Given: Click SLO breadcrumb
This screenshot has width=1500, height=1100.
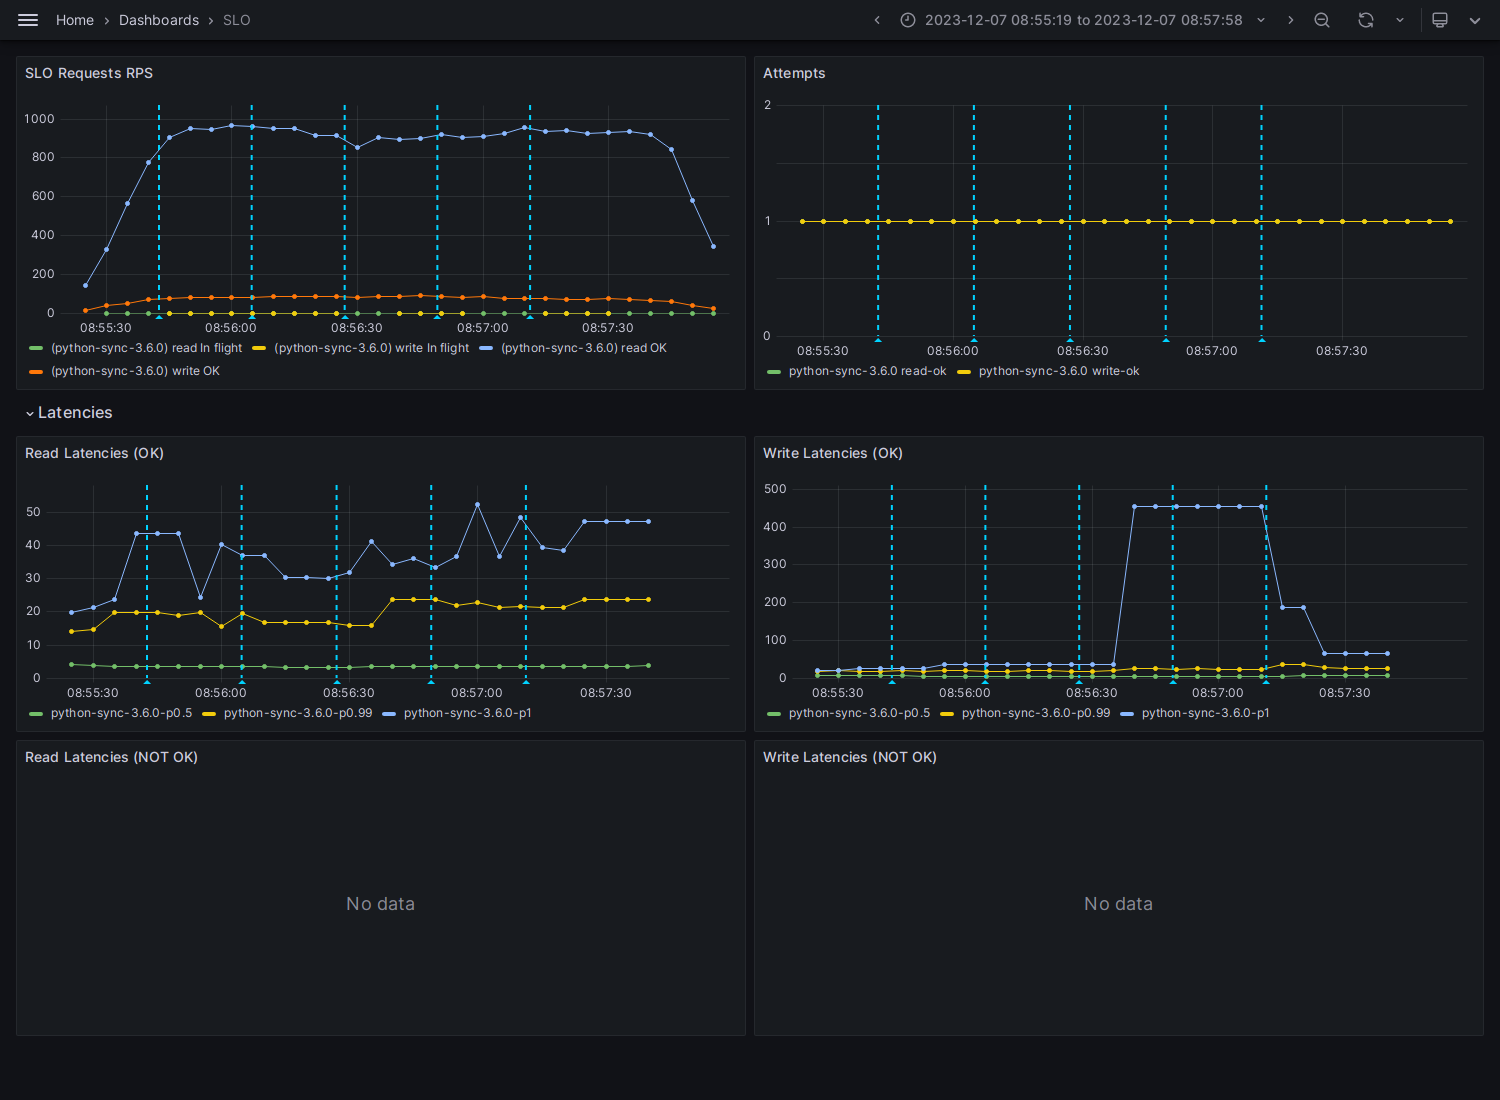Looking at the screenshot, I should tap(237, 20).
